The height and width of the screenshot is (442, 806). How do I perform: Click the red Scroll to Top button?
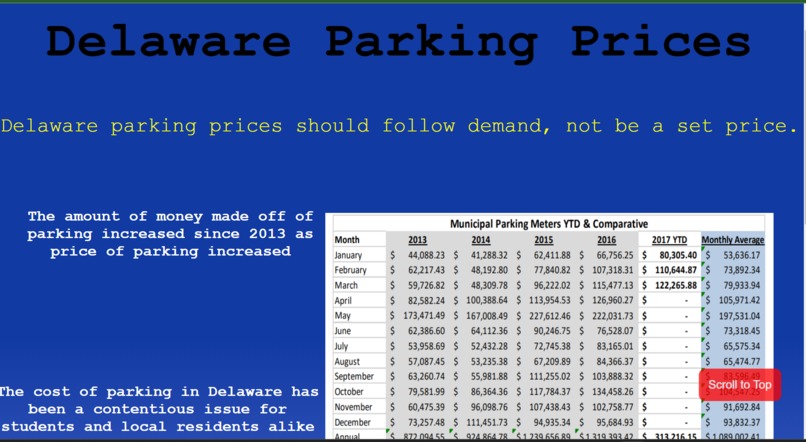click(x=740, y=385)
